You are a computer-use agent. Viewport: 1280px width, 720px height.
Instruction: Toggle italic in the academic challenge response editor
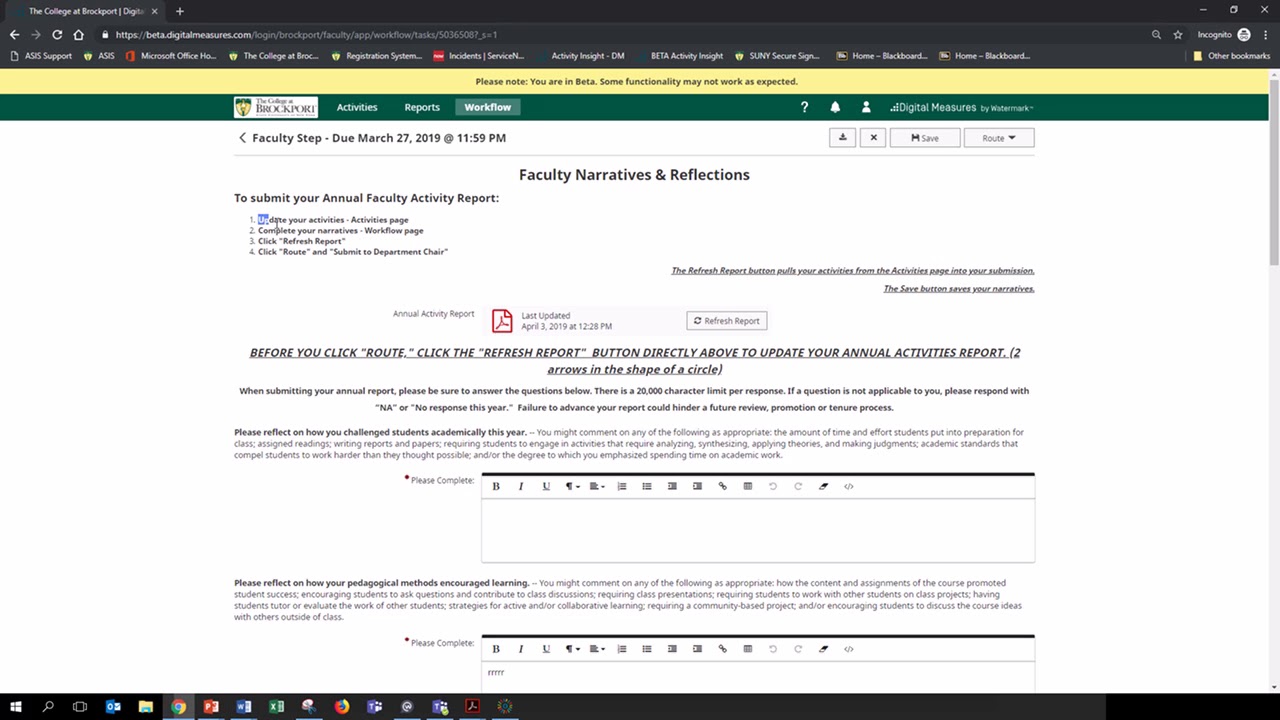click(x=521, y=486)
